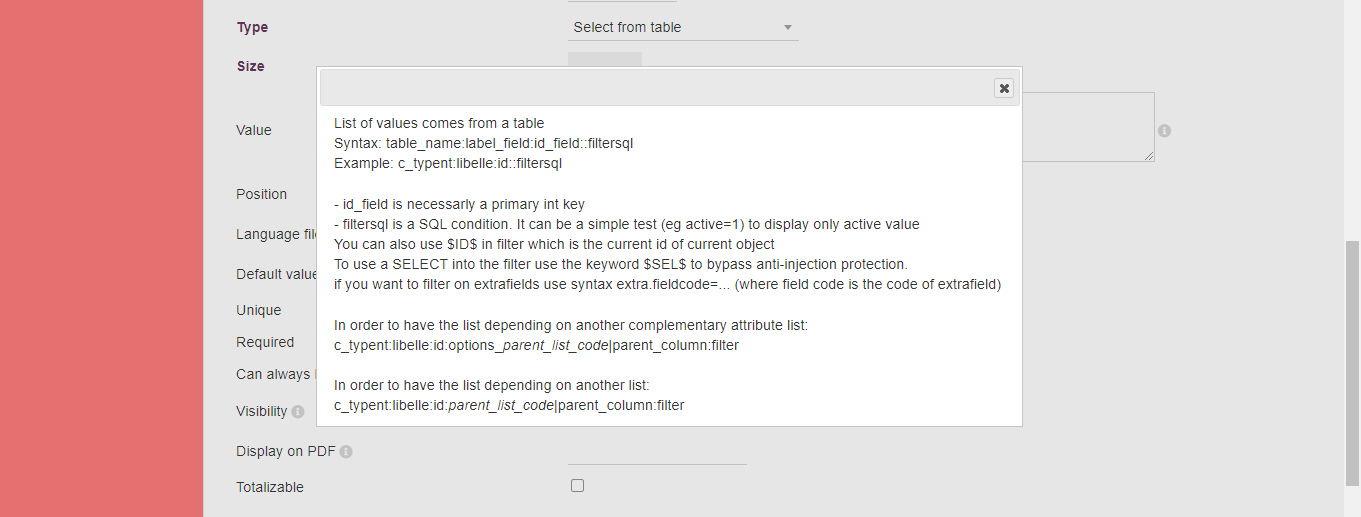Click the red left sidebar panel

coord(101,258)
